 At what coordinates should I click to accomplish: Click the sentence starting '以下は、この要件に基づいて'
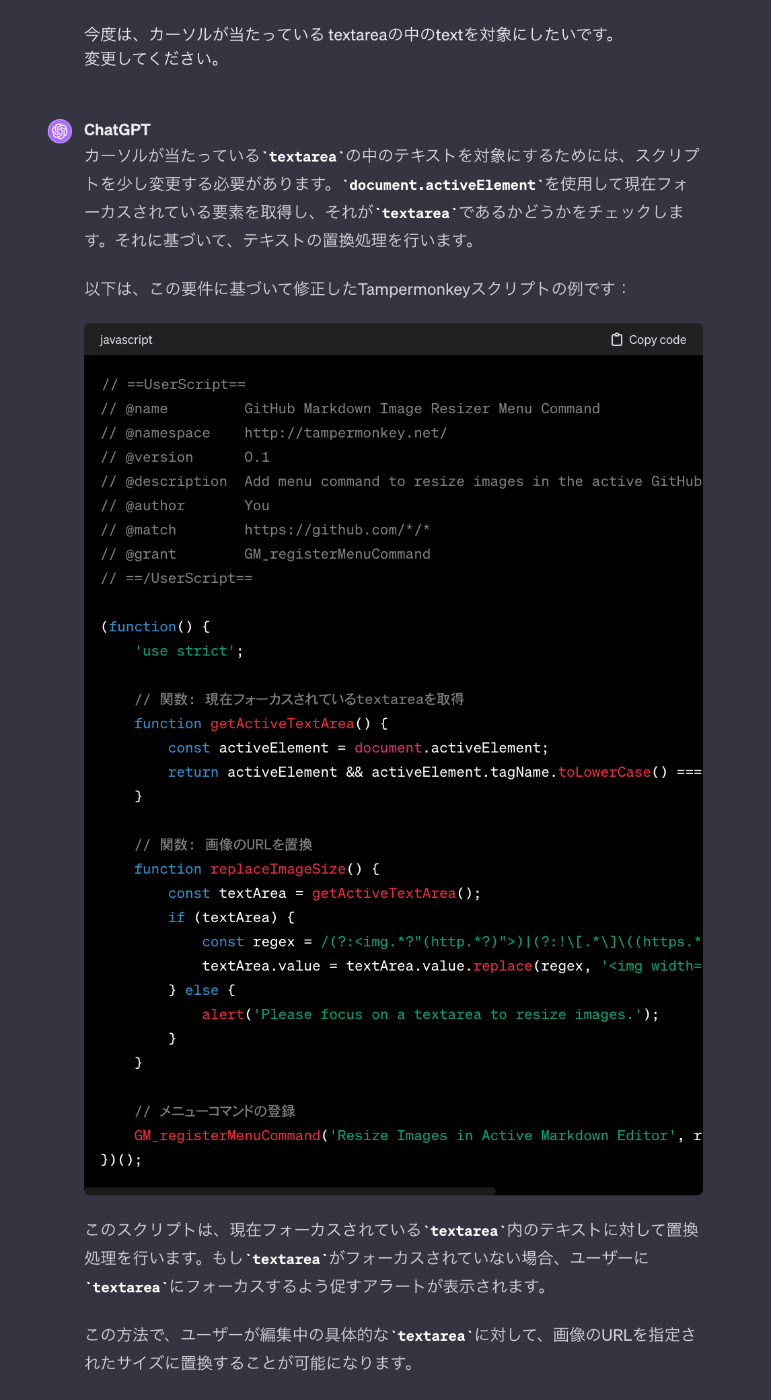pos(357,289)
